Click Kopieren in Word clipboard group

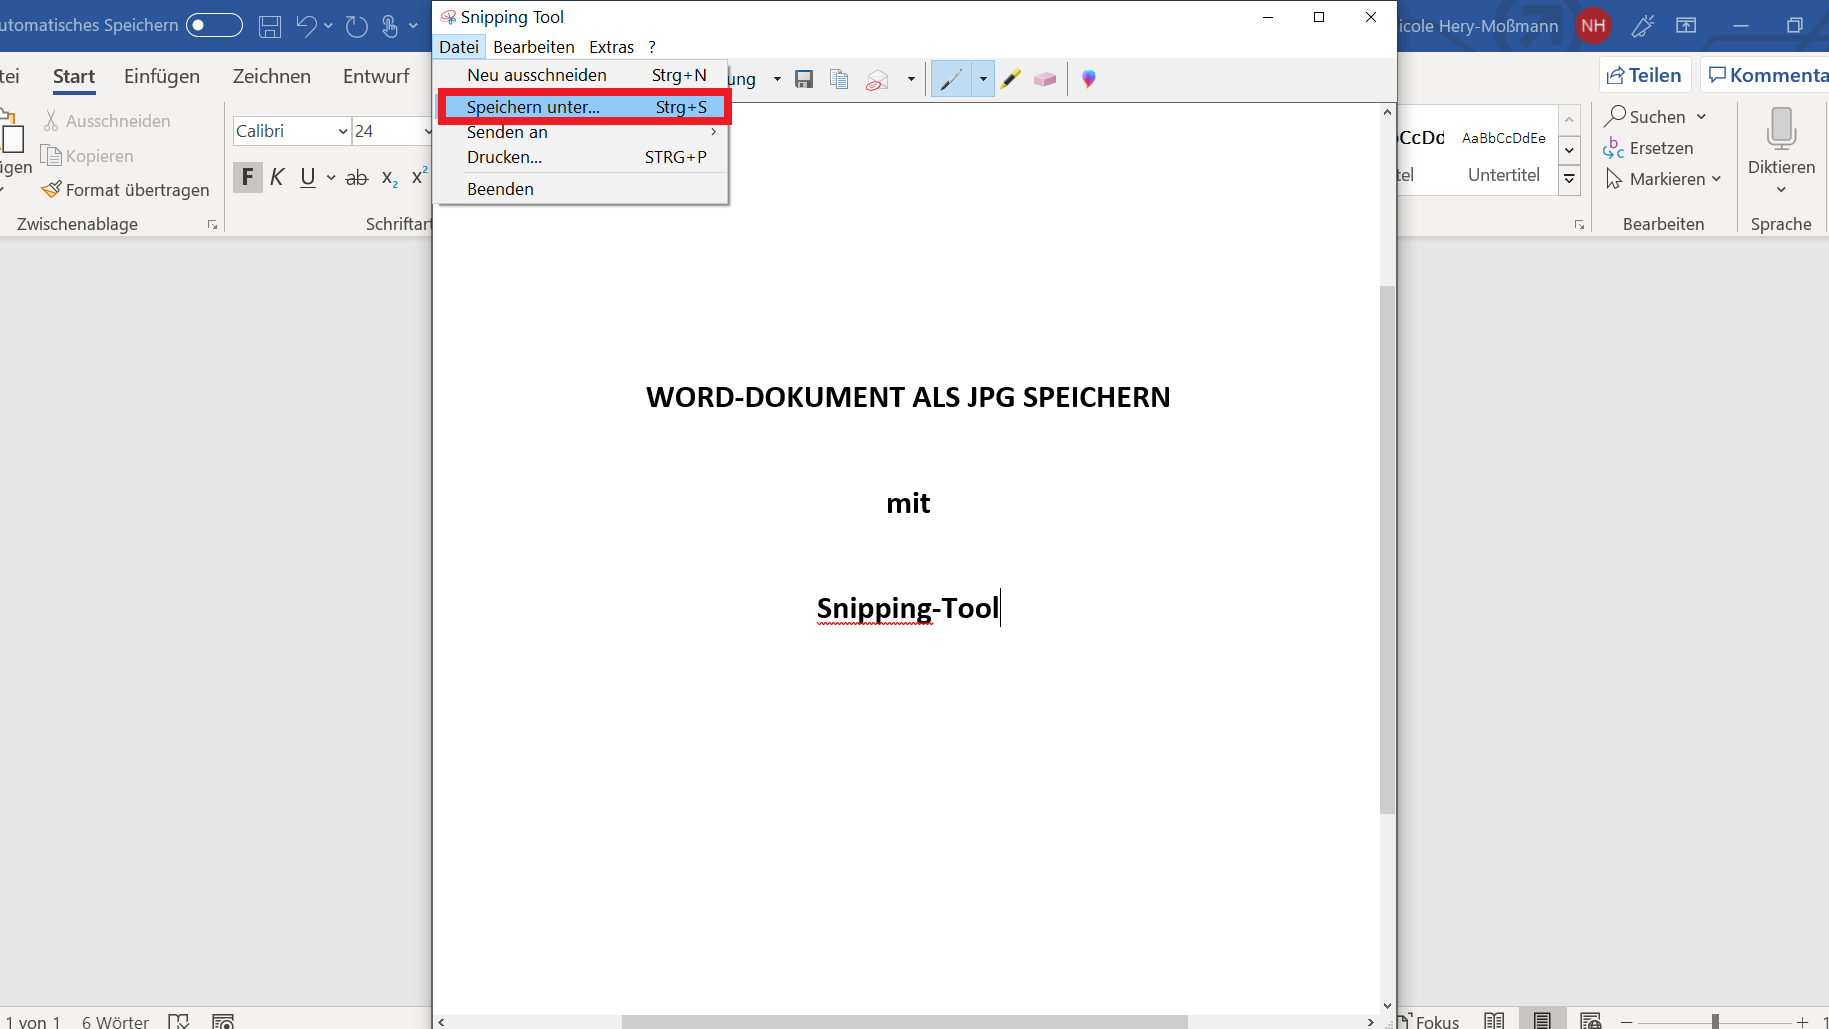pos(87,156)
